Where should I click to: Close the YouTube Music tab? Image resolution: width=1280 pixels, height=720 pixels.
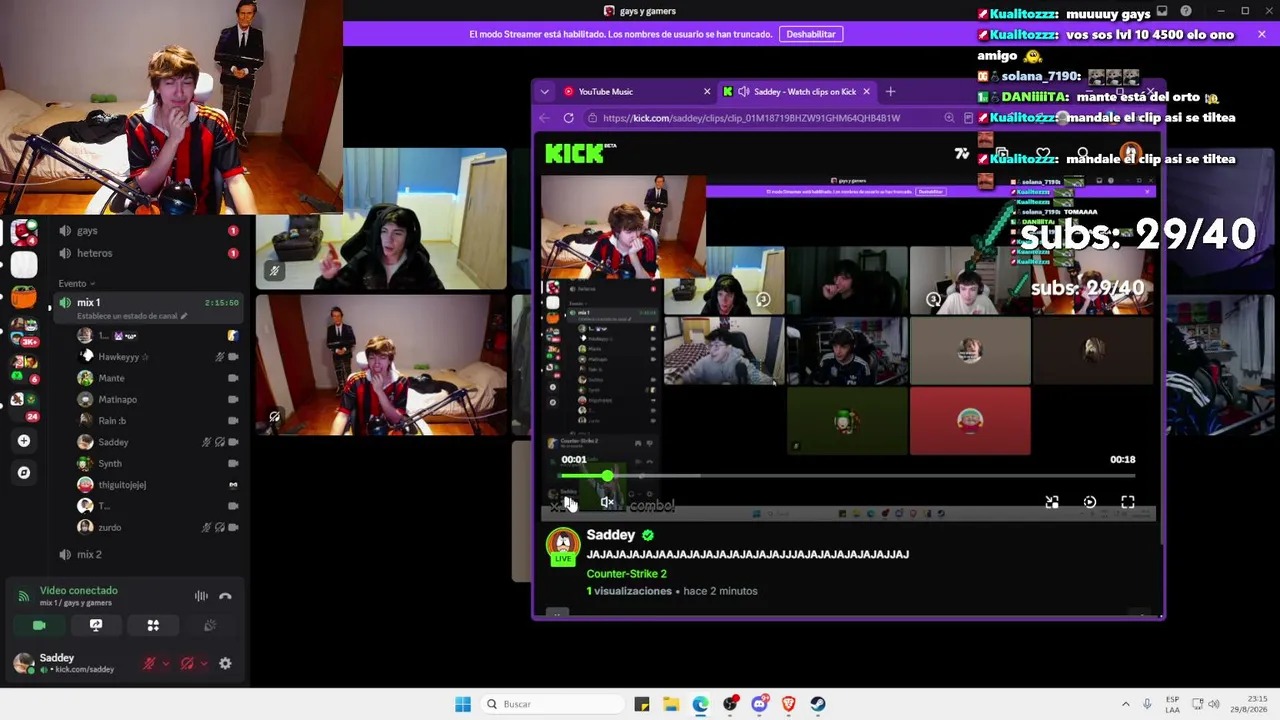point(707,92)
